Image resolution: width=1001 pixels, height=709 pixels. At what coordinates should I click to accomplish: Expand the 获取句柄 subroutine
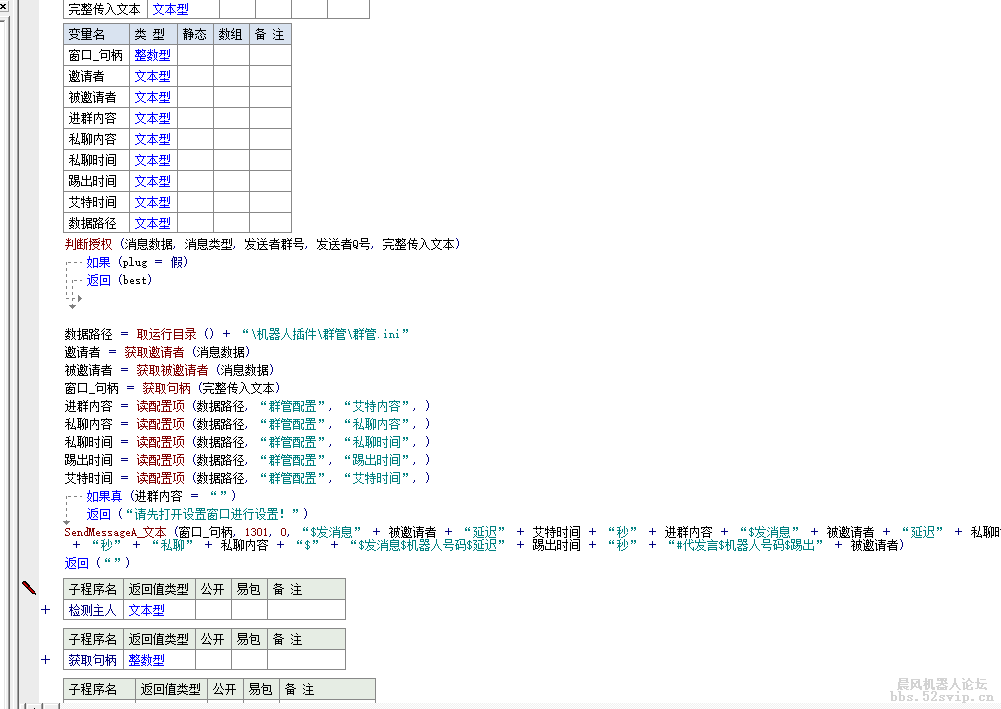pyautogui.click(x=46, y=660)
